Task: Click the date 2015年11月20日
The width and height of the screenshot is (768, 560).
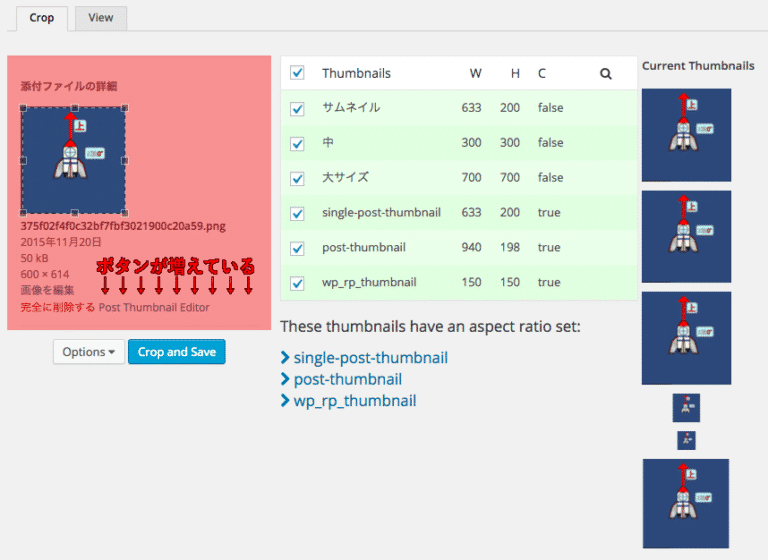Action: point(61,242)
